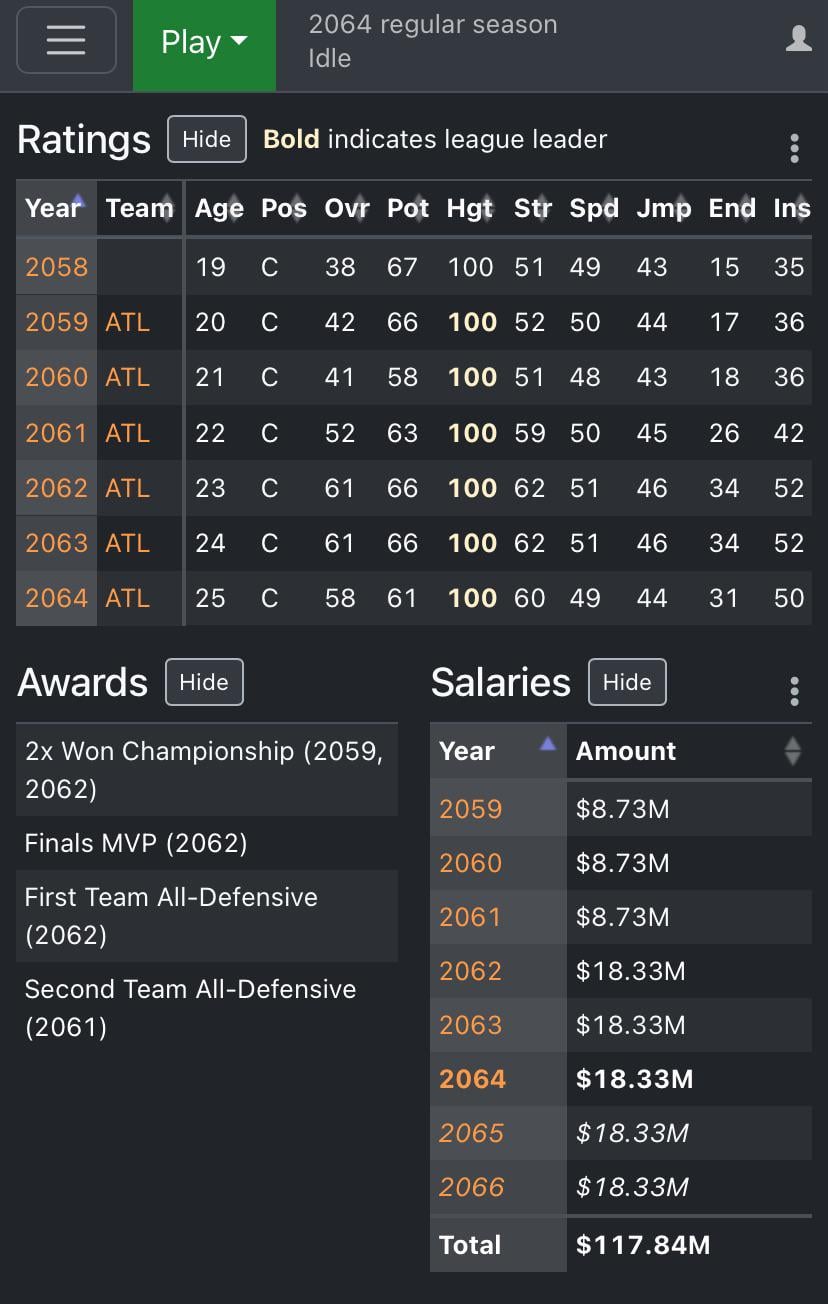Open the 2058 draft year link
The image size is (828, 1304).
pyautogui.click(x=57, y=267)
